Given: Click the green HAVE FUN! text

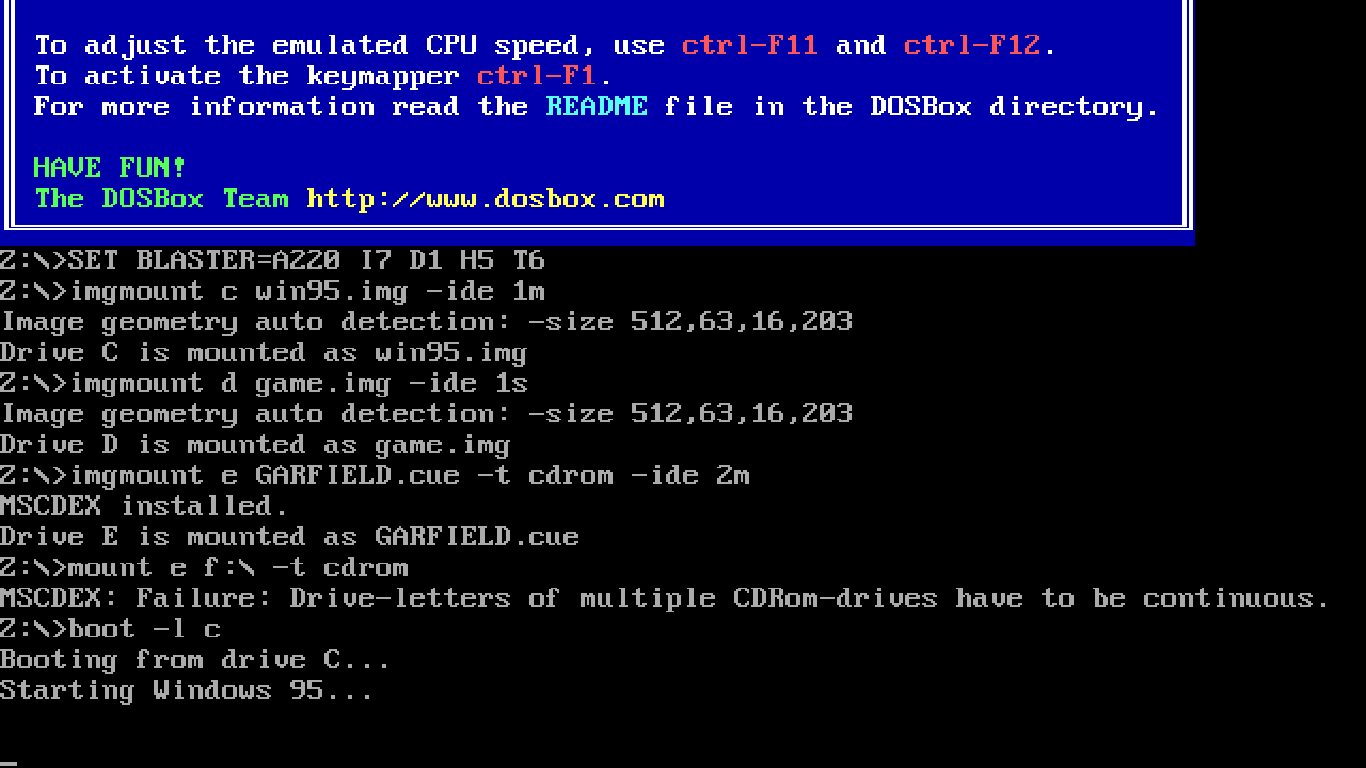Looking at the screenshot, I should (x=110, y=167).
